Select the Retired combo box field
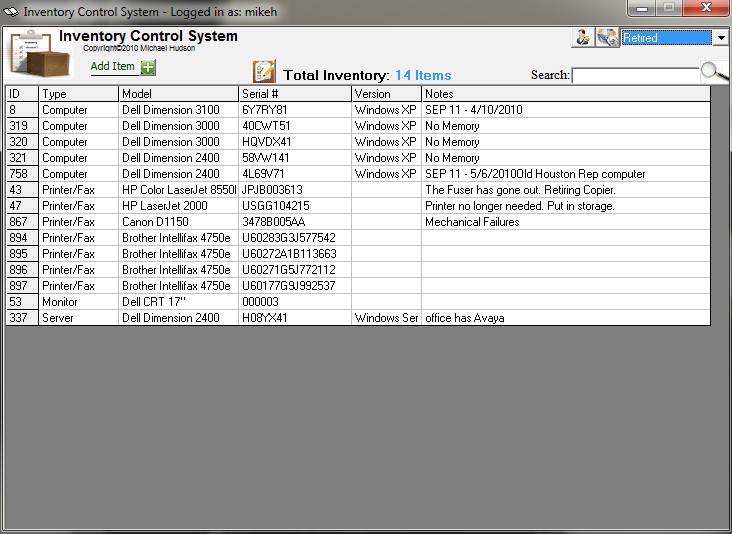Viewport: 732px width, 534px height. pyautogui.click(x=667, y=37)
